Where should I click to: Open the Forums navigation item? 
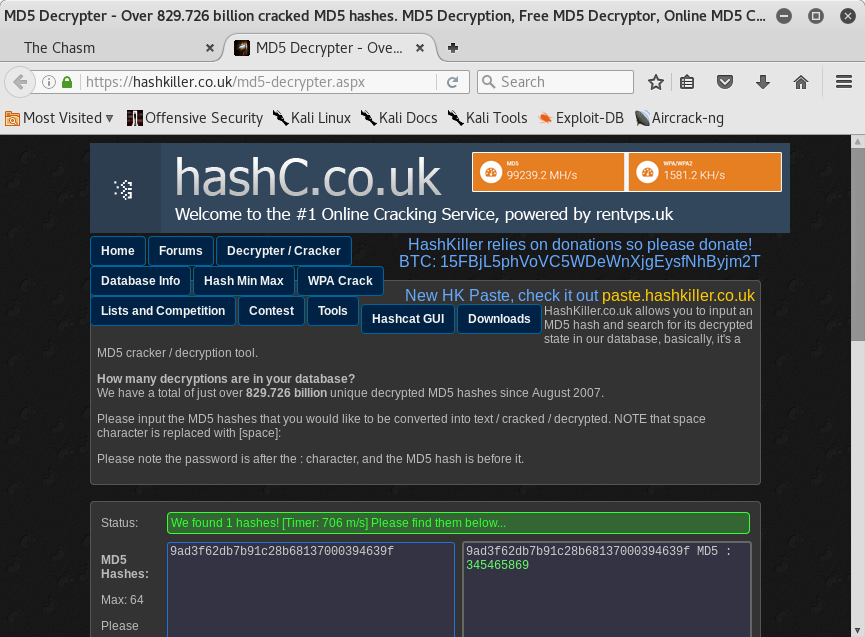coord(180,251)
